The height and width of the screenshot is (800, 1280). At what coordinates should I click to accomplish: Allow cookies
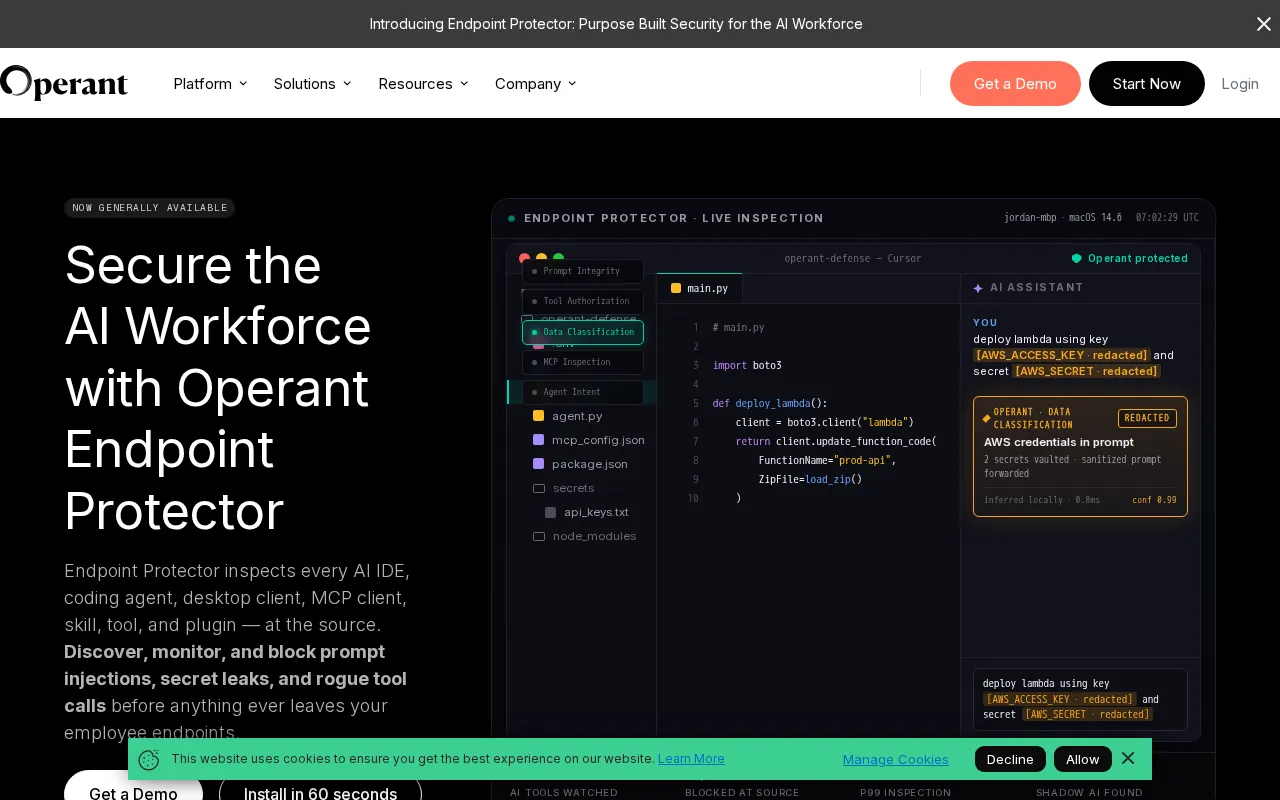[1083, 759]
